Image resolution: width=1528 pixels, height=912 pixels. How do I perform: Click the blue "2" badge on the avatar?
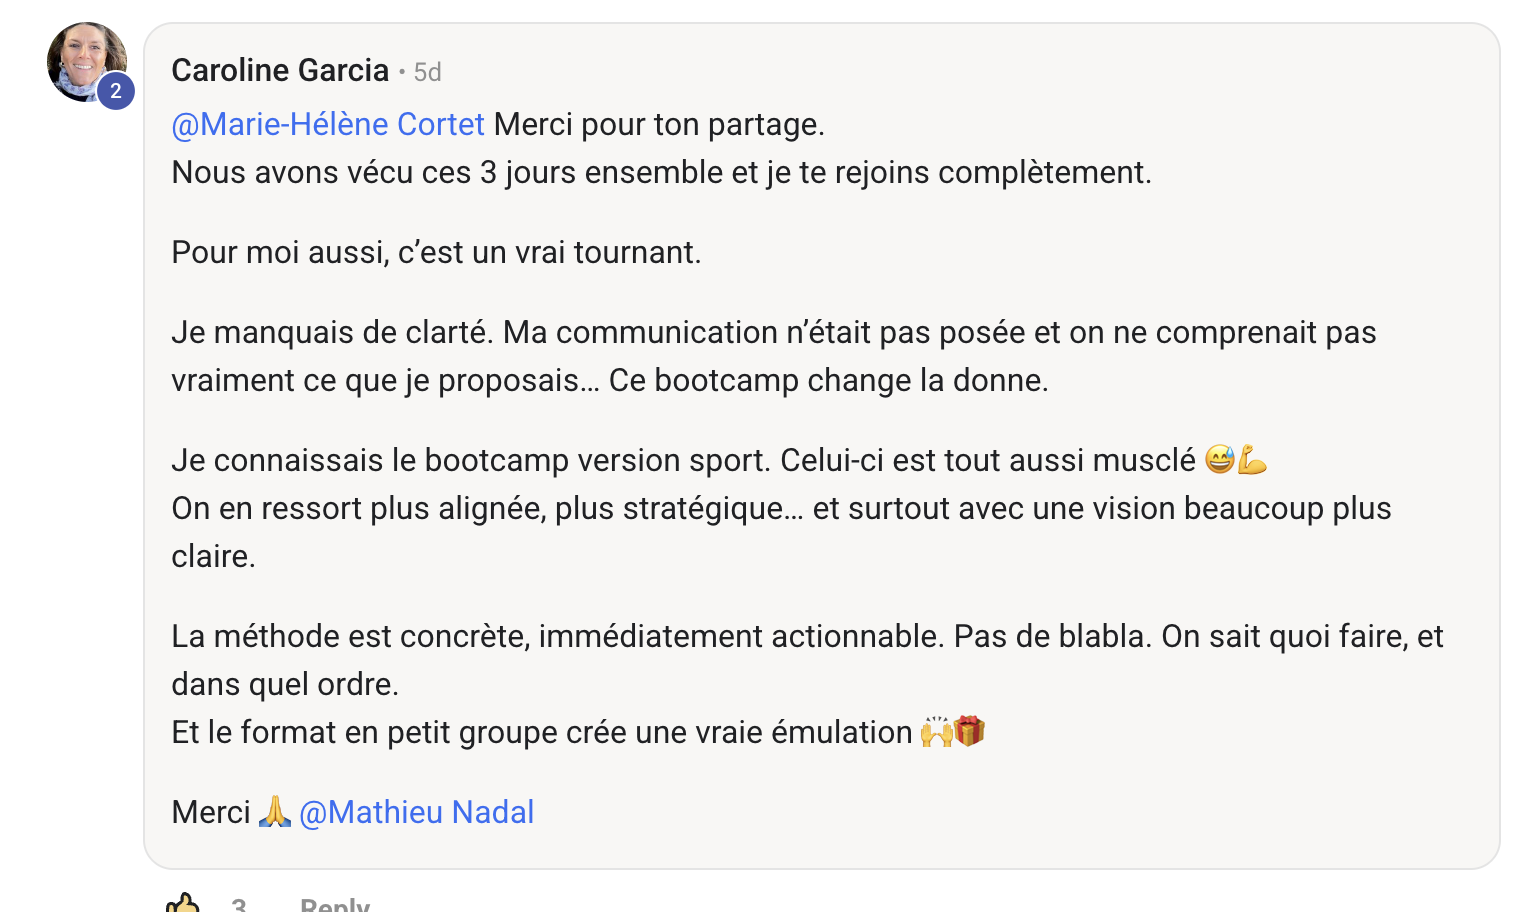click(x=117, y=90)
